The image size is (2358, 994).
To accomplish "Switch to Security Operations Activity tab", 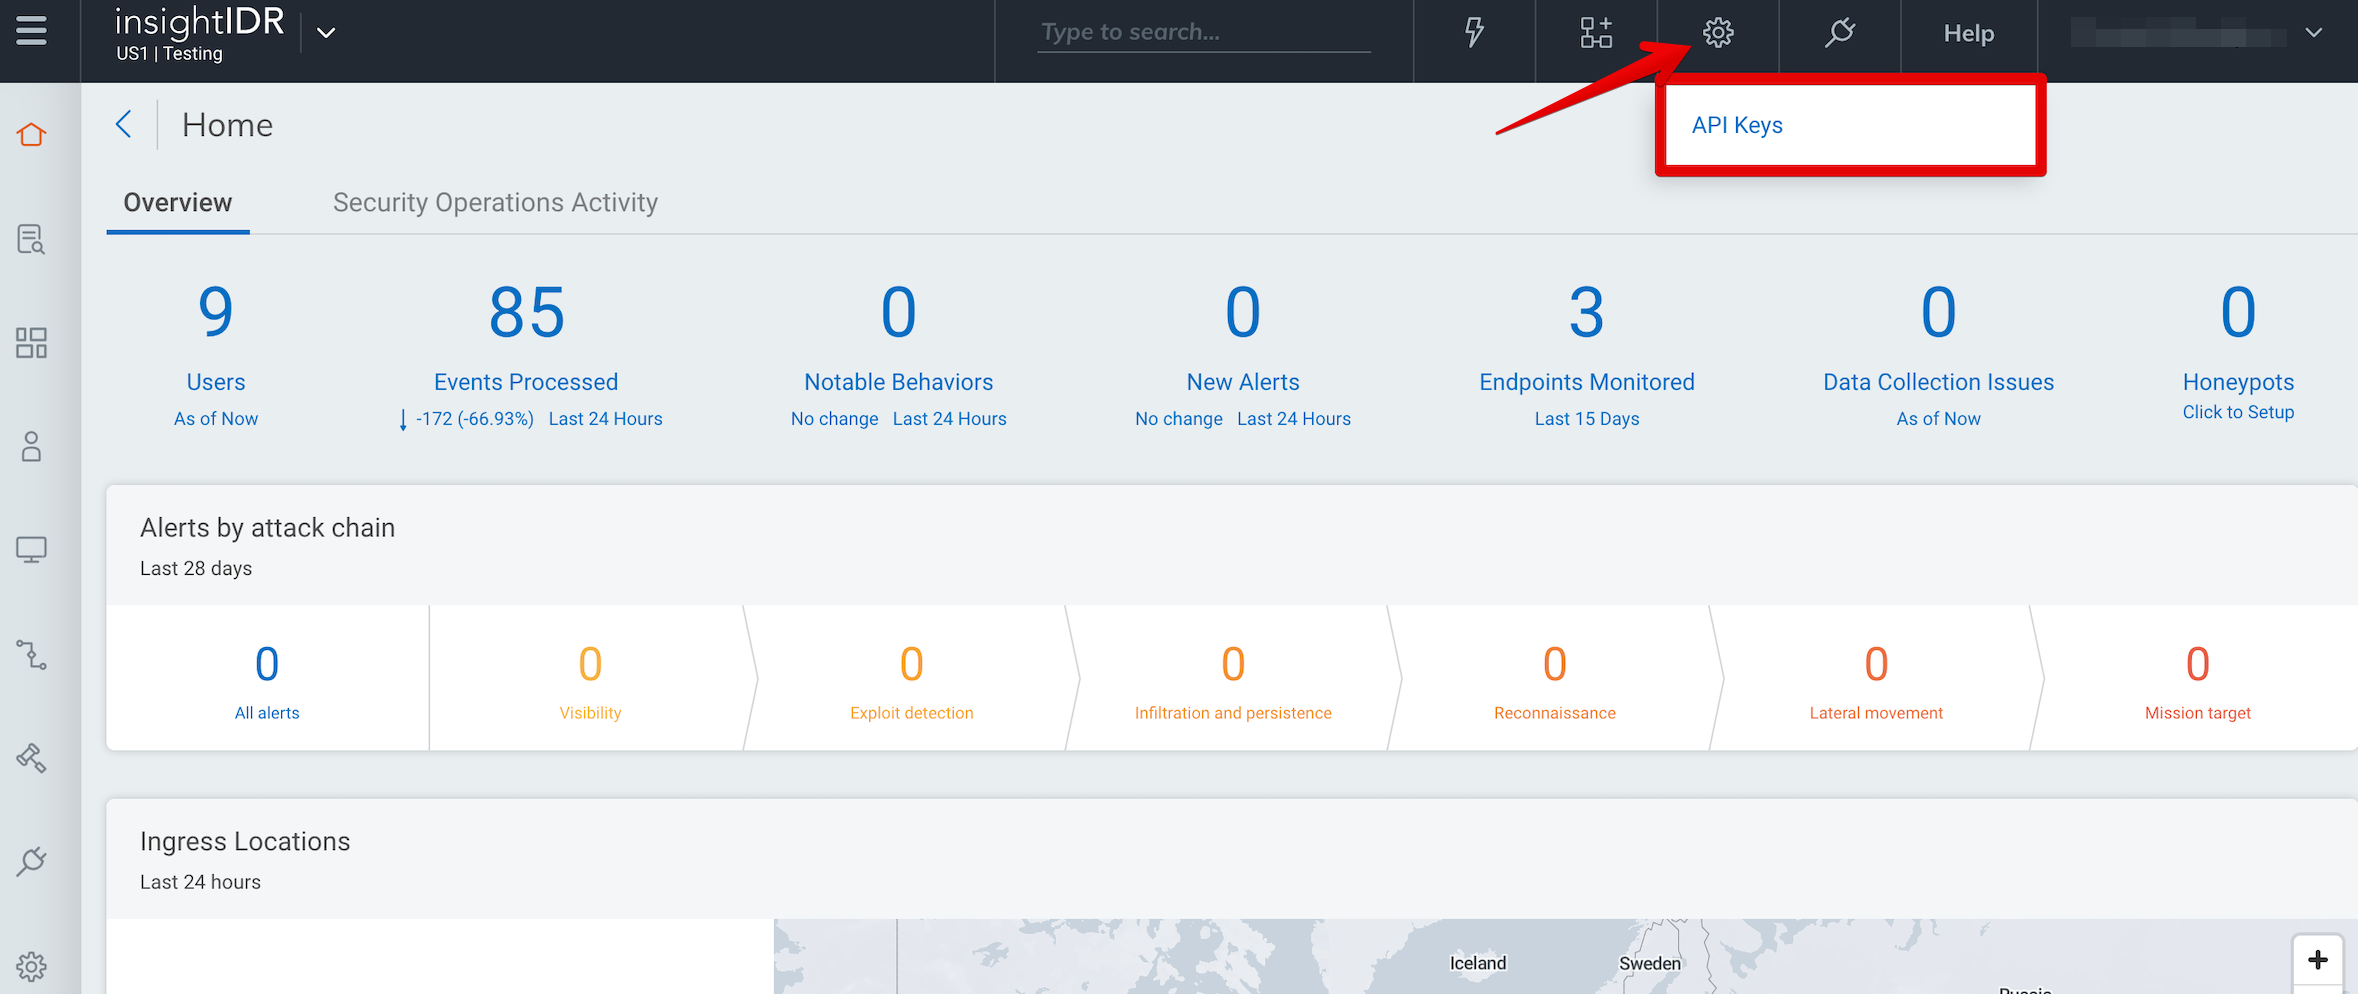I will pyautogui.click(x=495, y=203).
